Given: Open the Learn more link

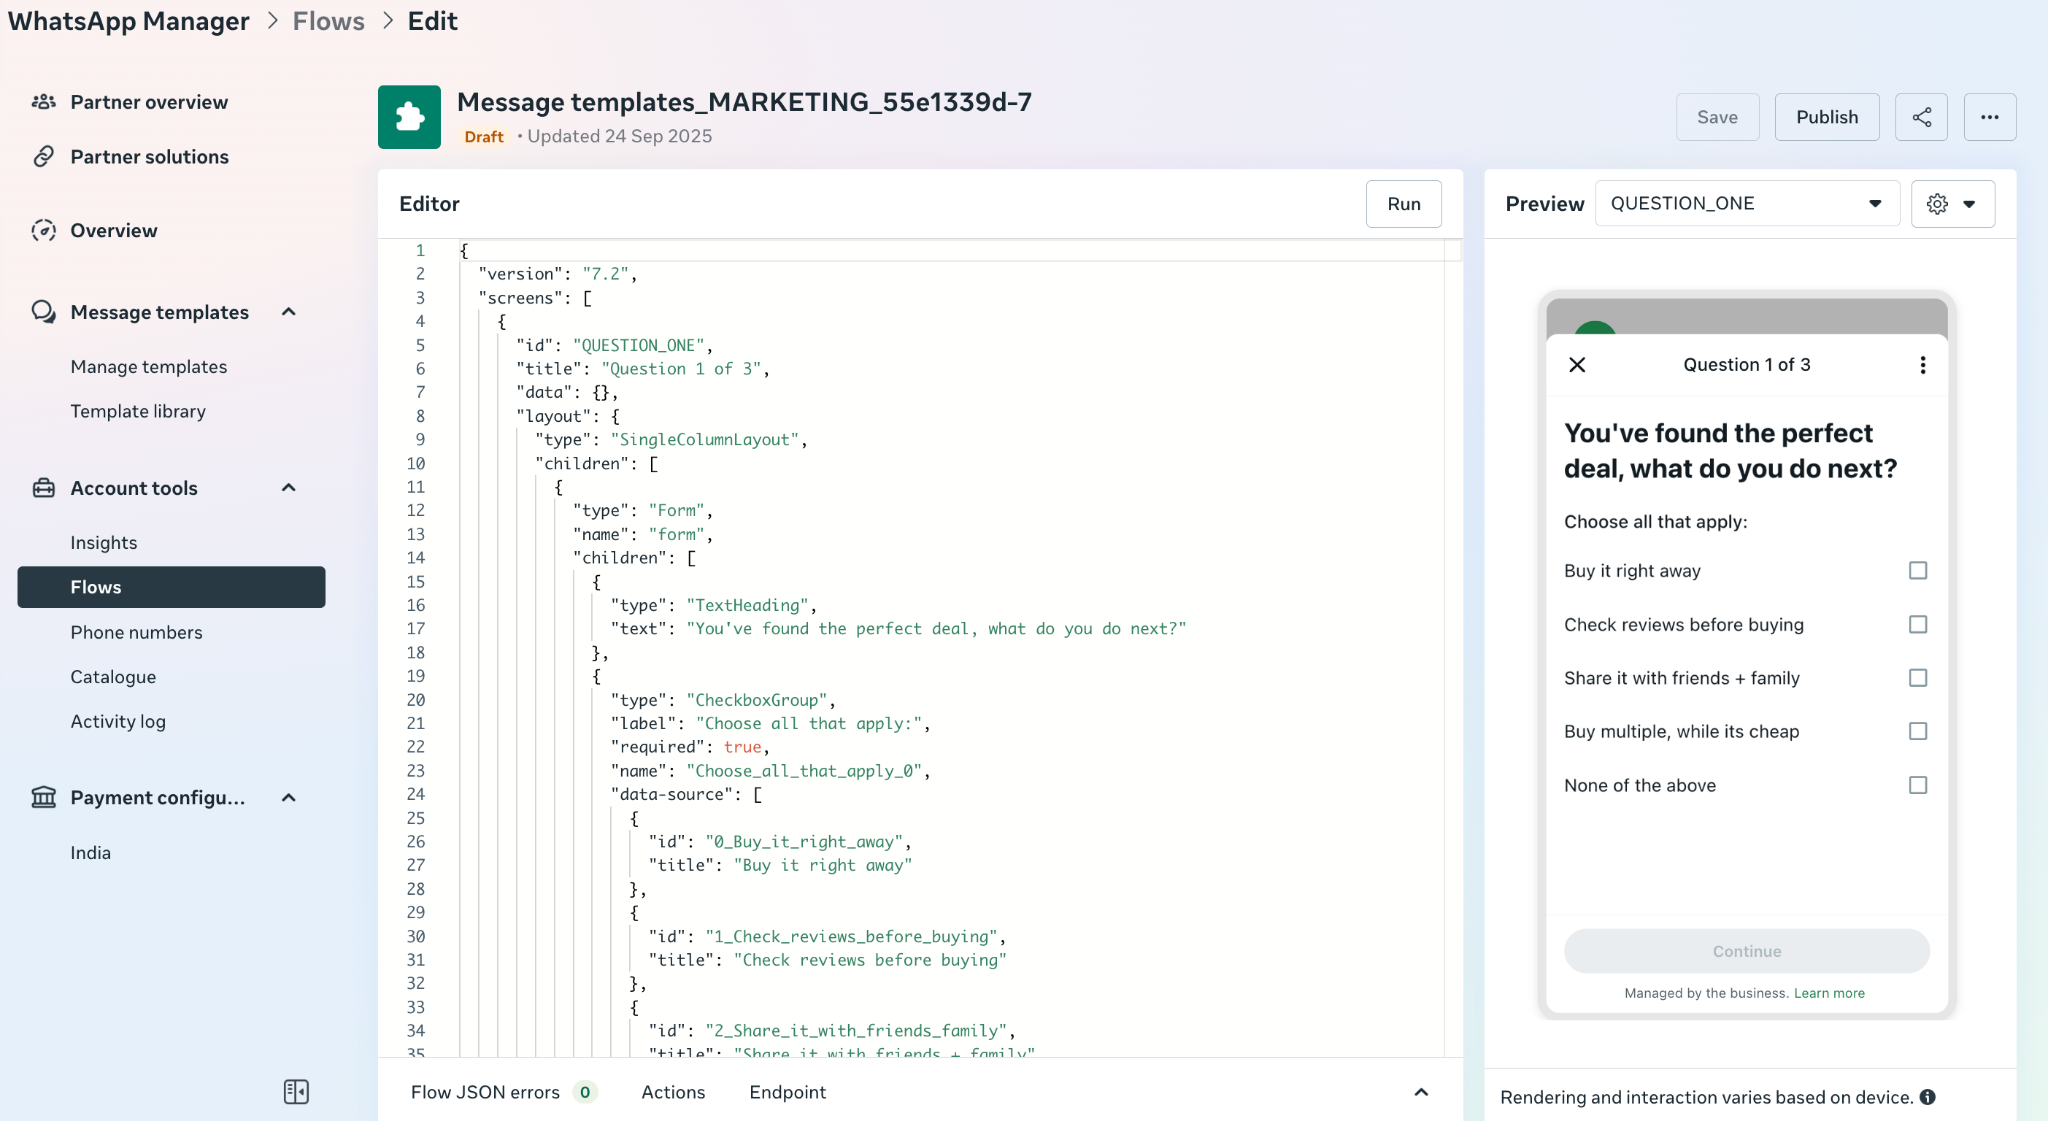Looking at the screenshot, I should click(1828, 993).
